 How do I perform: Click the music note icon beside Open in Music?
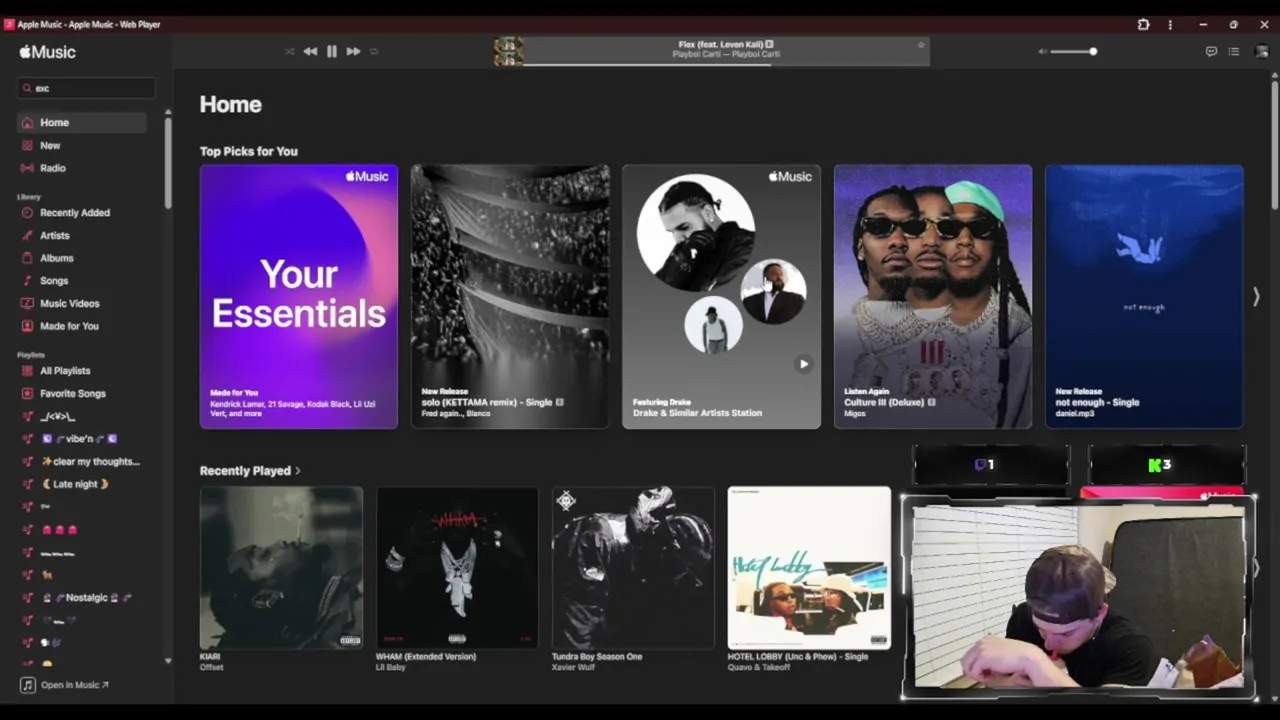point(28,685)
